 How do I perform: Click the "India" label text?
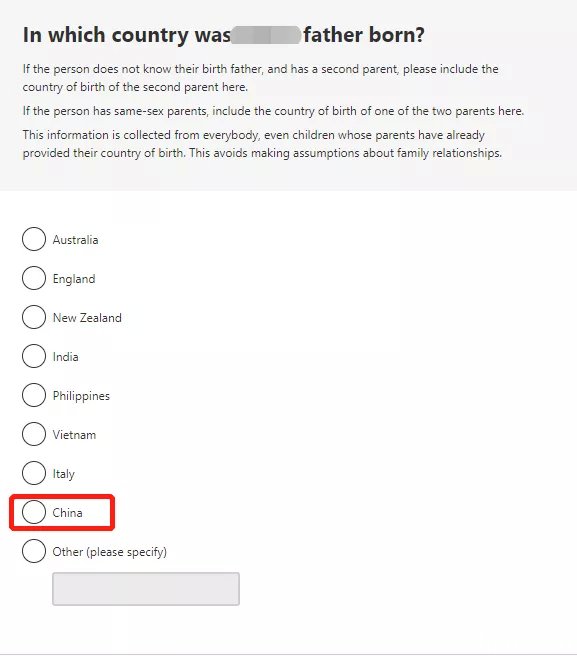pos(65,357)
